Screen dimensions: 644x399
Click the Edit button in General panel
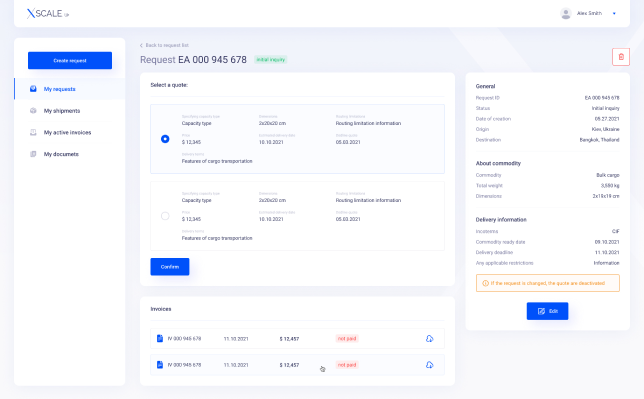pos(547,311)
